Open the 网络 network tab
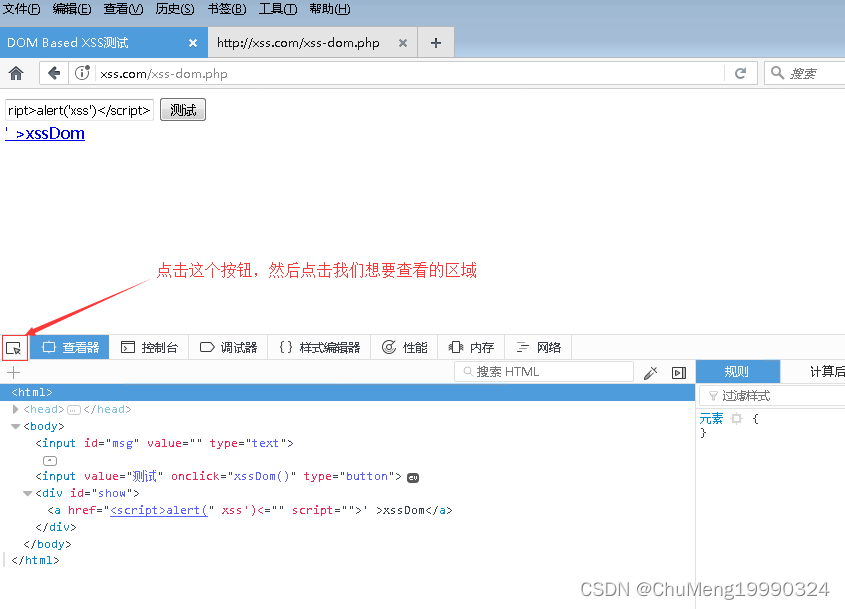Screen dimensions: 845x609 (538, 348)
